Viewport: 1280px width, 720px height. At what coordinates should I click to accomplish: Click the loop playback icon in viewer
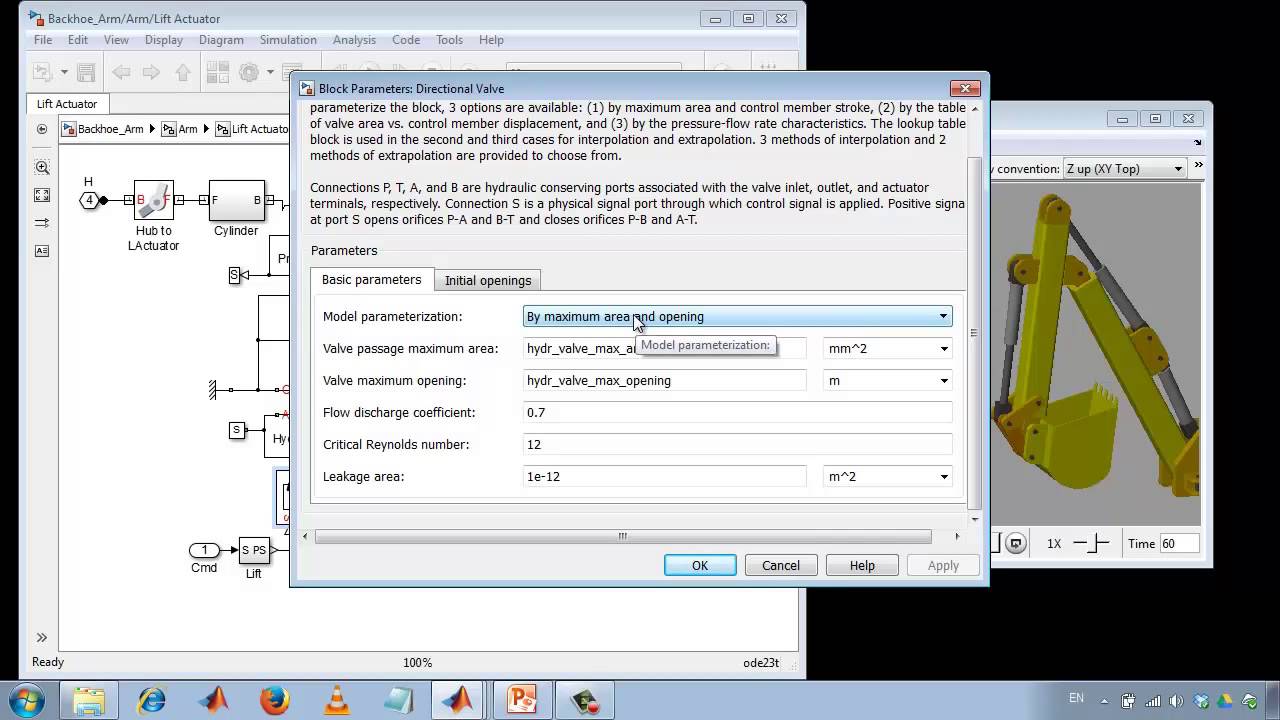click(x=1016, y=543)
